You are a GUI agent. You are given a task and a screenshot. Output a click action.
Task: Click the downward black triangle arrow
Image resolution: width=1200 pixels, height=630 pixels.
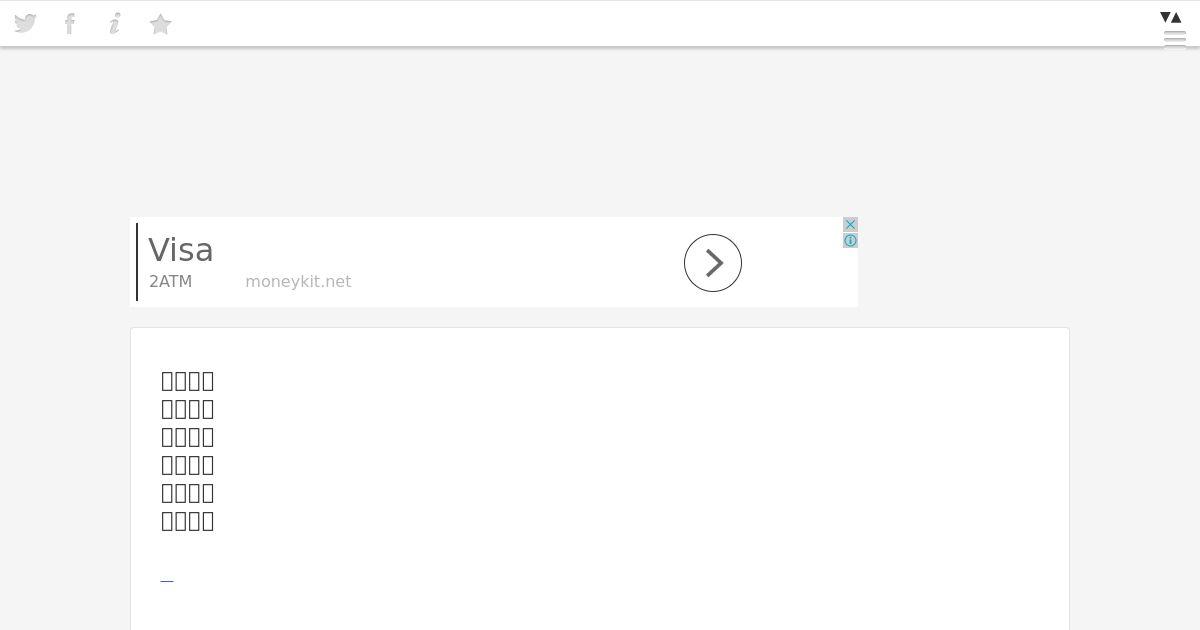[1165, 17]
